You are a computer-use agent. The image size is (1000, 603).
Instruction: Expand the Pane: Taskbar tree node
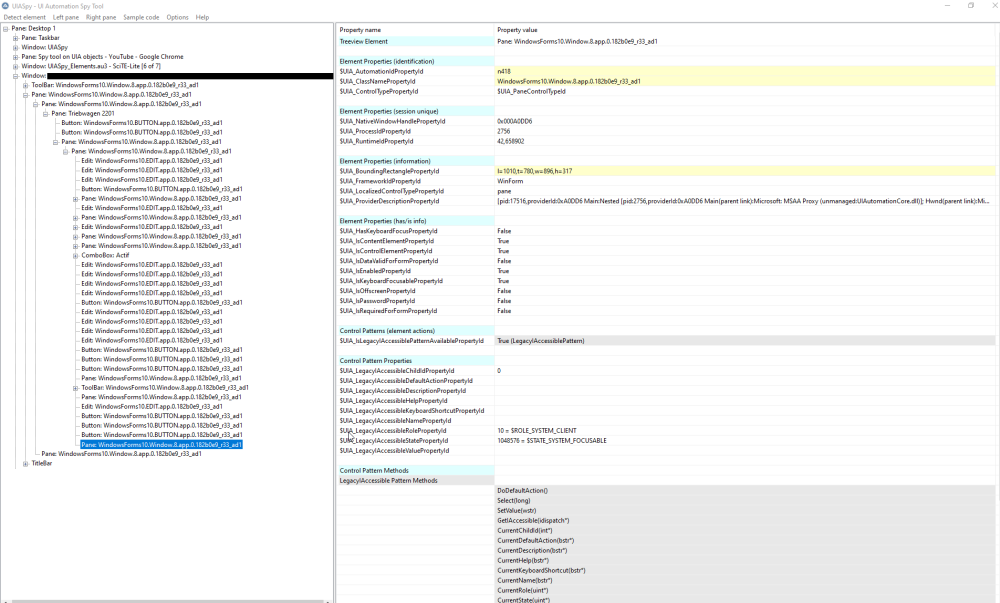point(16,37)
